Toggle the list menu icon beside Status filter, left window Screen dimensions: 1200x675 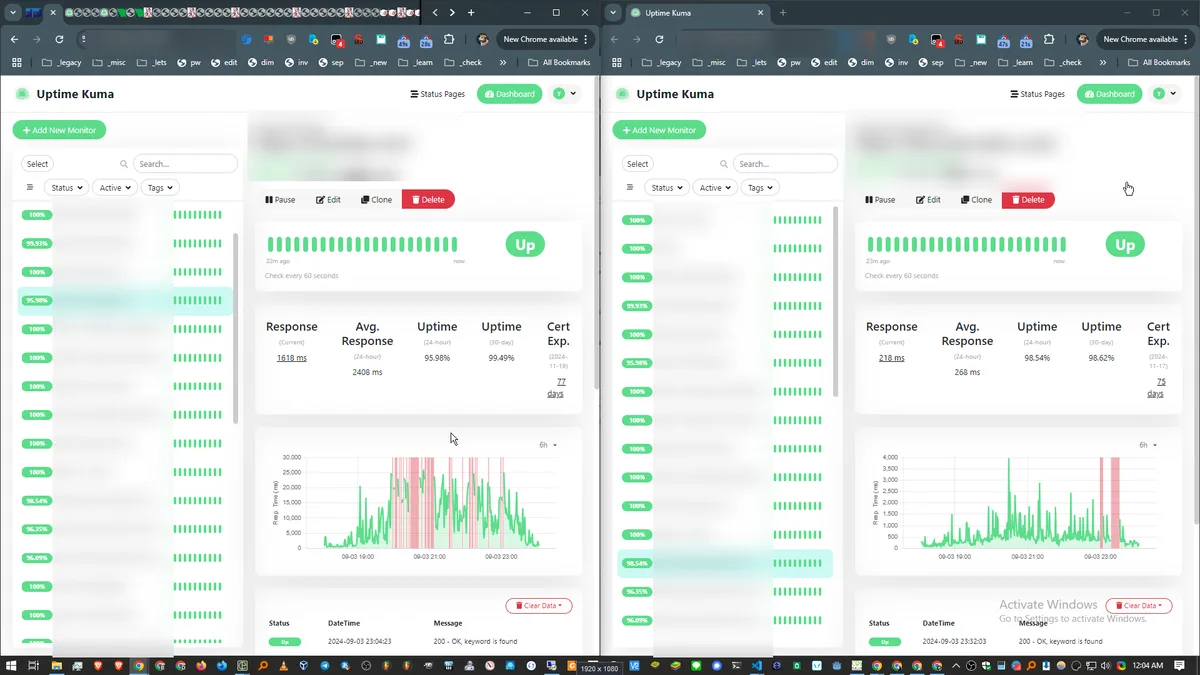pos(30,188)
